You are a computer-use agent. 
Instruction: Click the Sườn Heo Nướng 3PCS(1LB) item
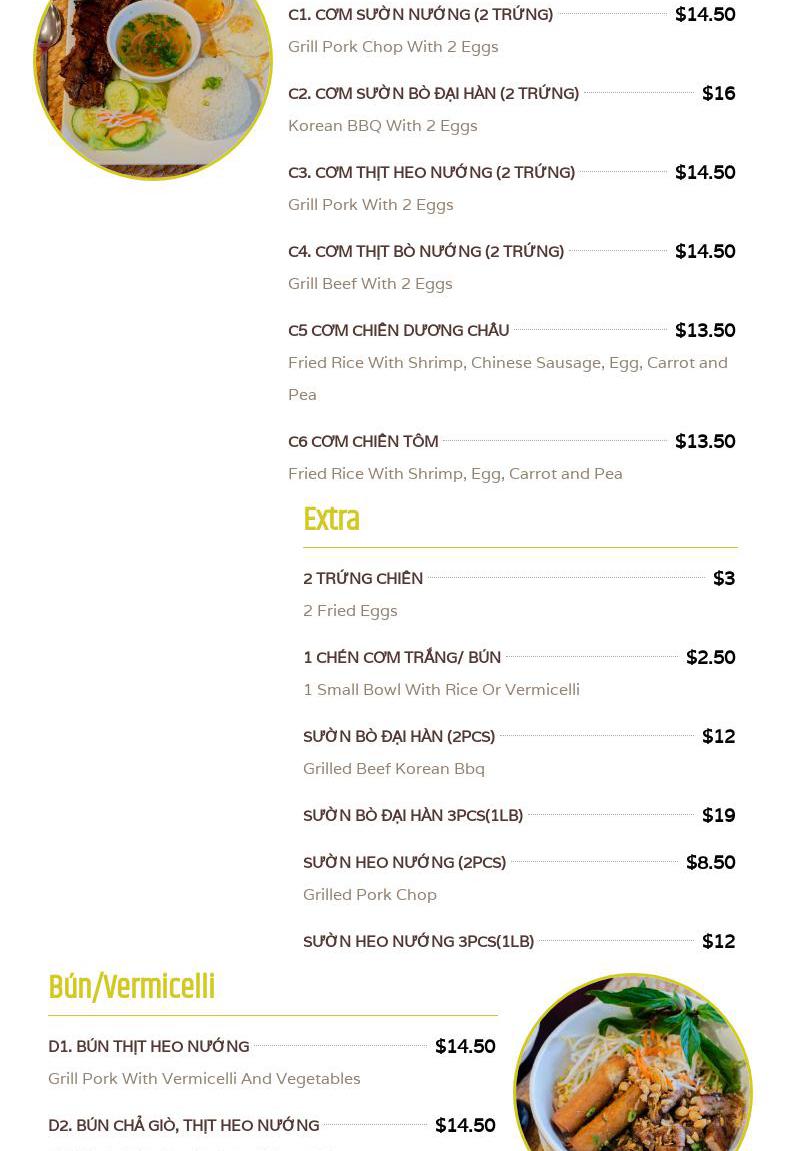coord(418,942)
